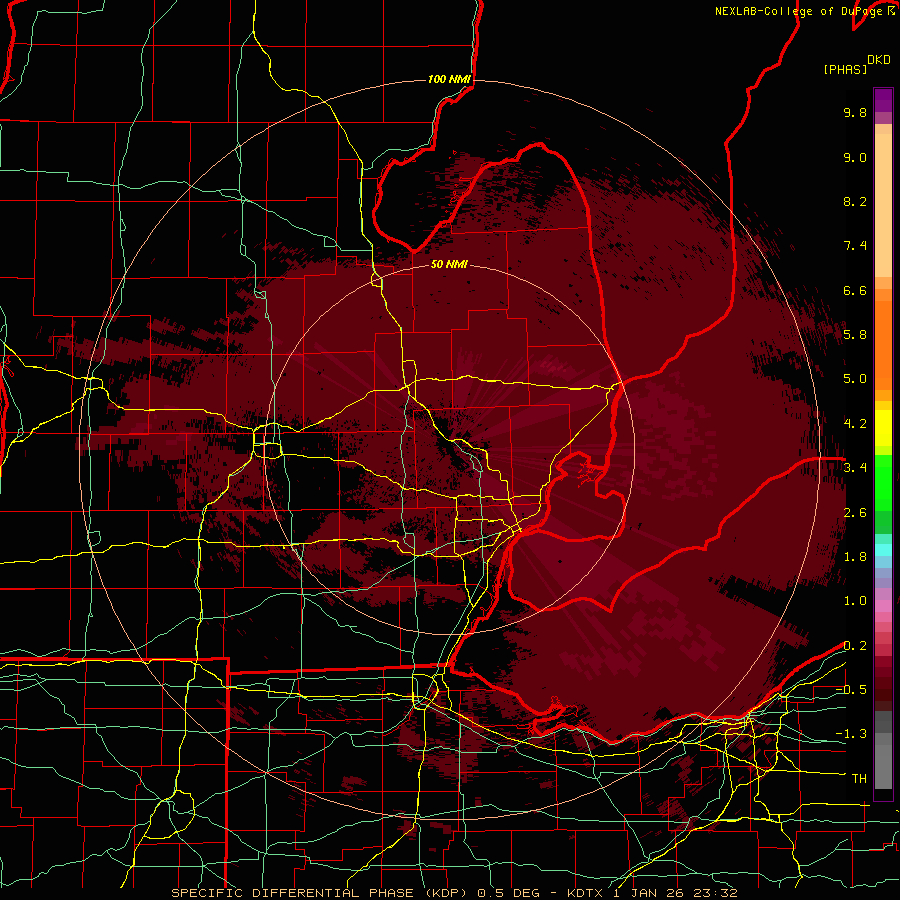This screenshot has width=900, height=900.
Task: Select the 2.6 scale value
Action: [x=855, y=513]
